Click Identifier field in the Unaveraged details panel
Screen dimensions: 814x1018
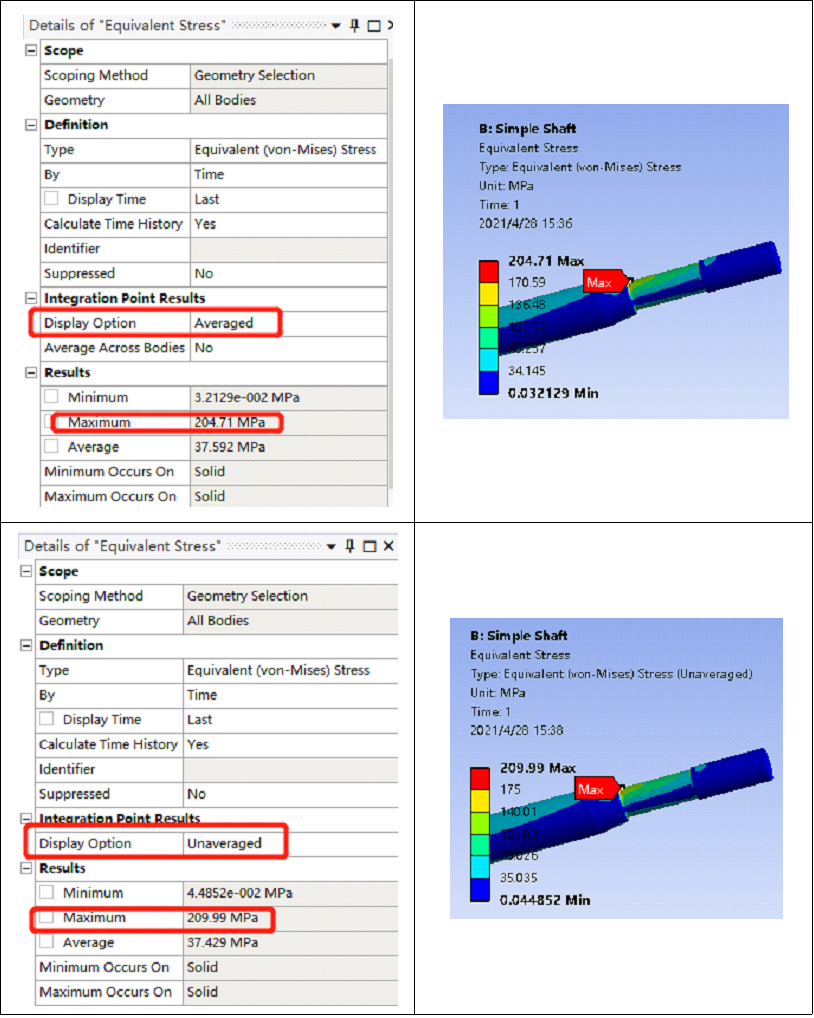[x=291, y=769]
